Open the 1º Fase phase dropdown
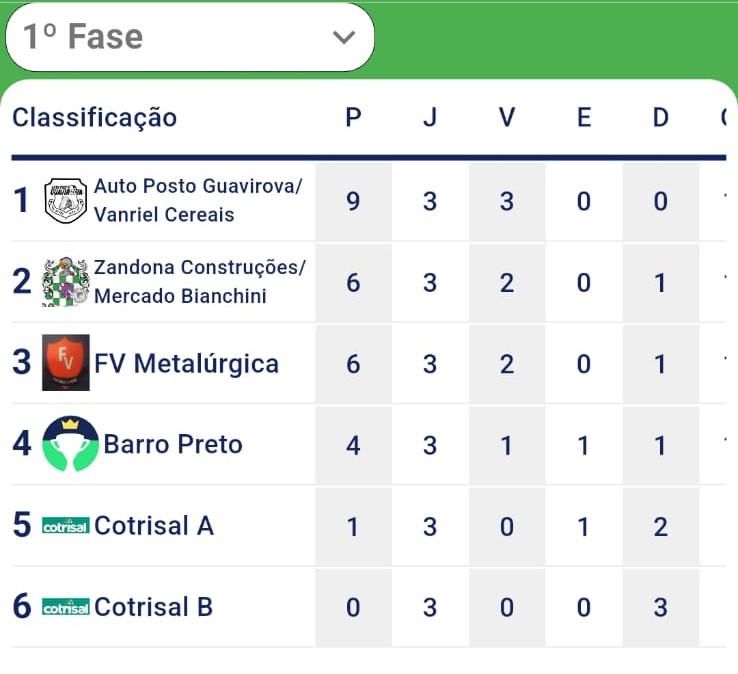 tap(189, 38)
